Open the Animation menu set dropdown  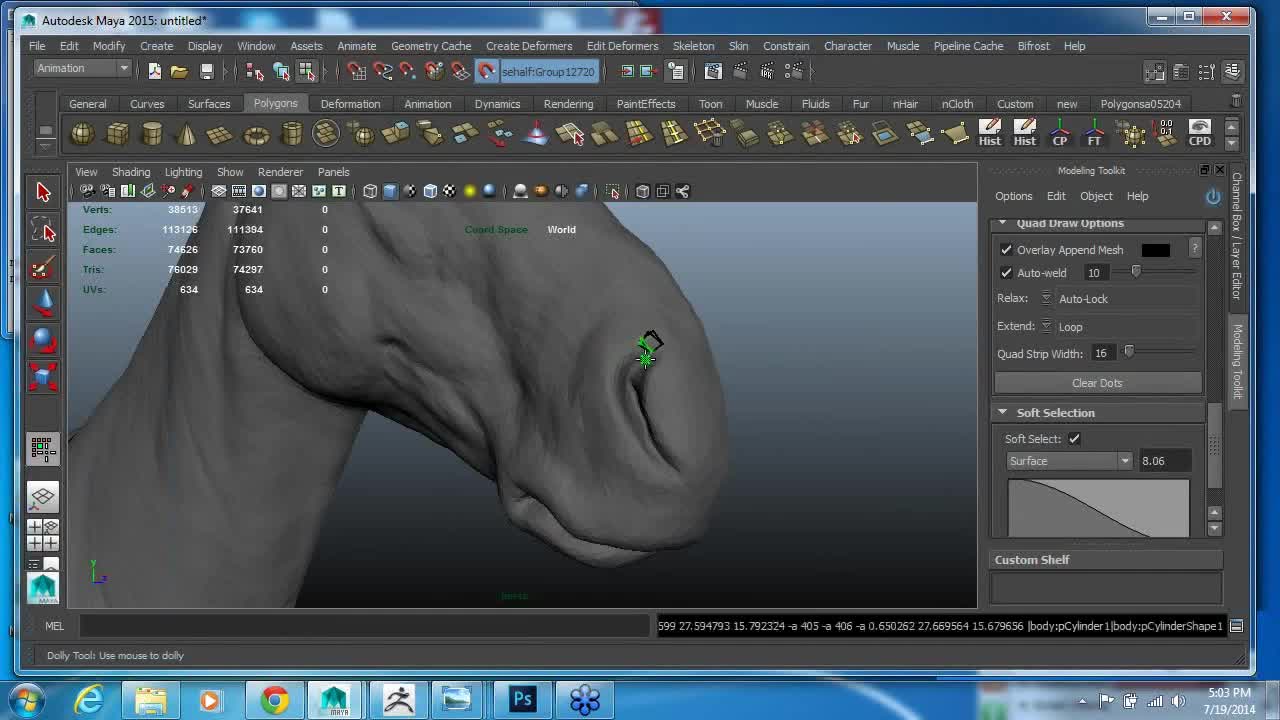[83, 69]
